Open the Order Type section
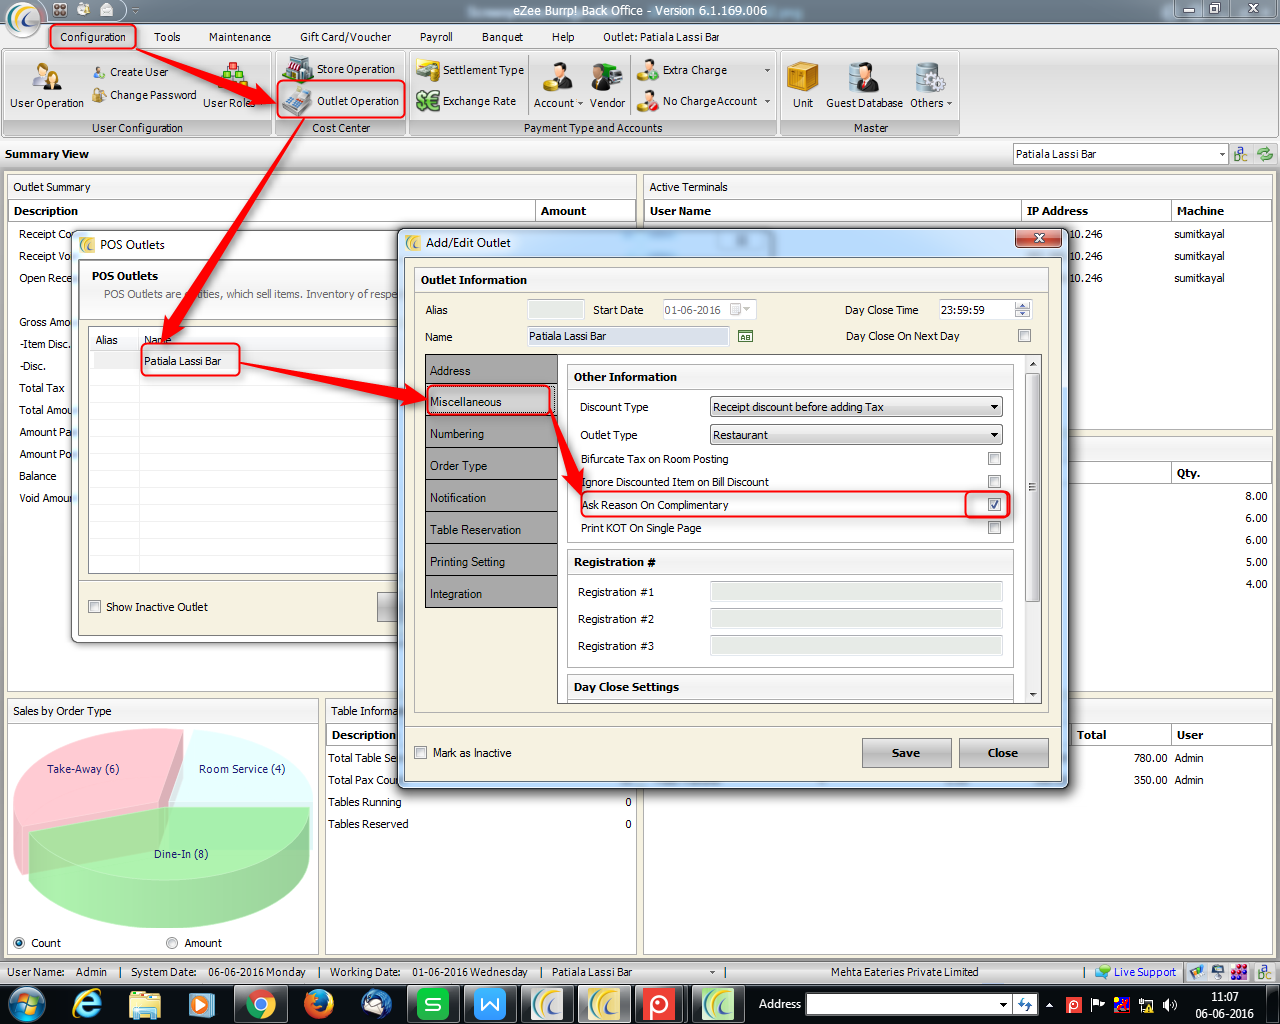1280x1024 pixels. coord(491,466)
